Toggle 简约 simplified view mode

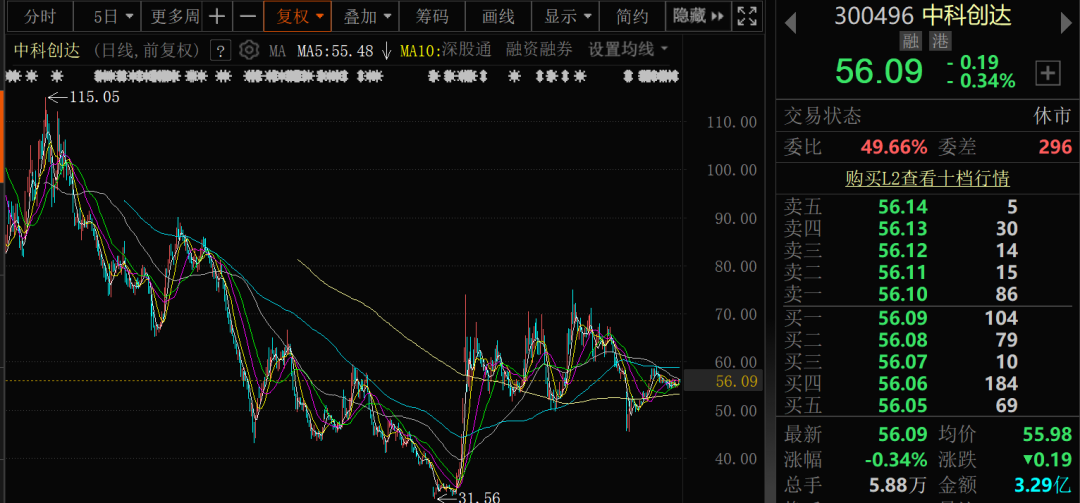click(632, 16)
